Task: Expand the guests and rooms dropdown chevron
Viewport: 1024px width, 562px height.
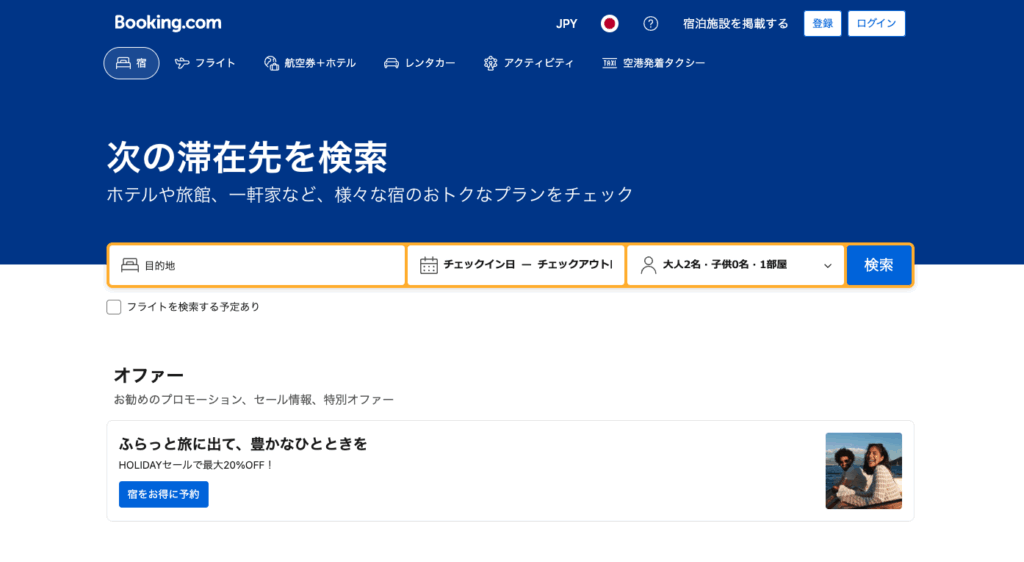Action: (827, 266)
